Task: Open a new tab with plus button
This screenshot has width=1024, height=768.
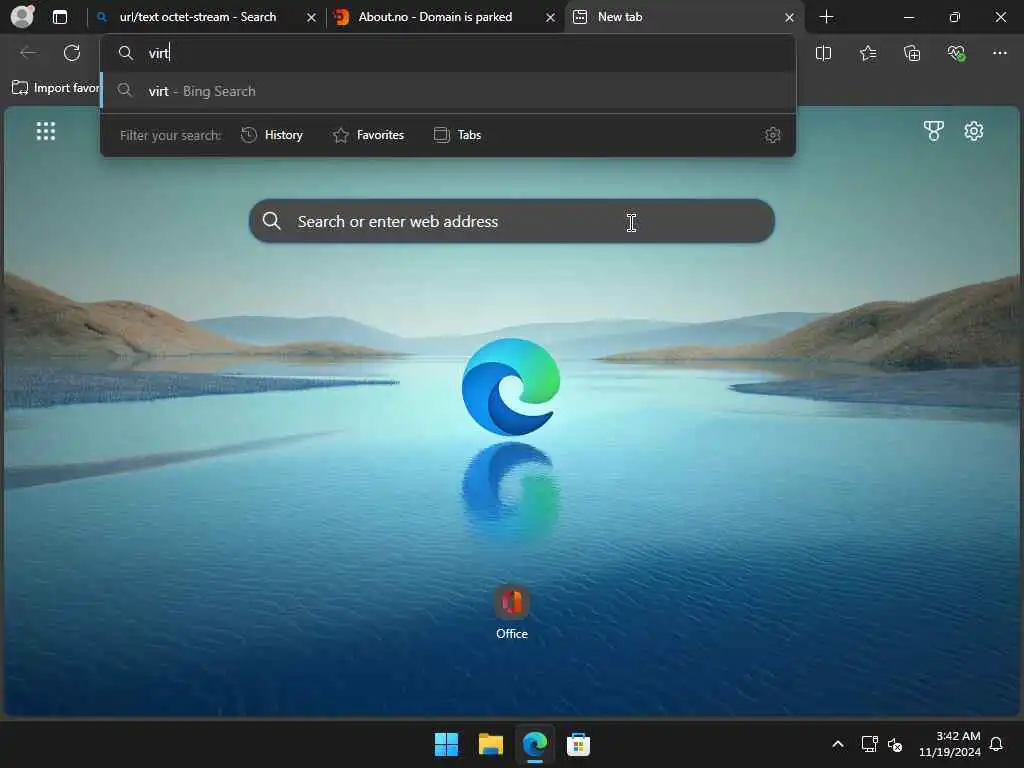Action: 826,17
